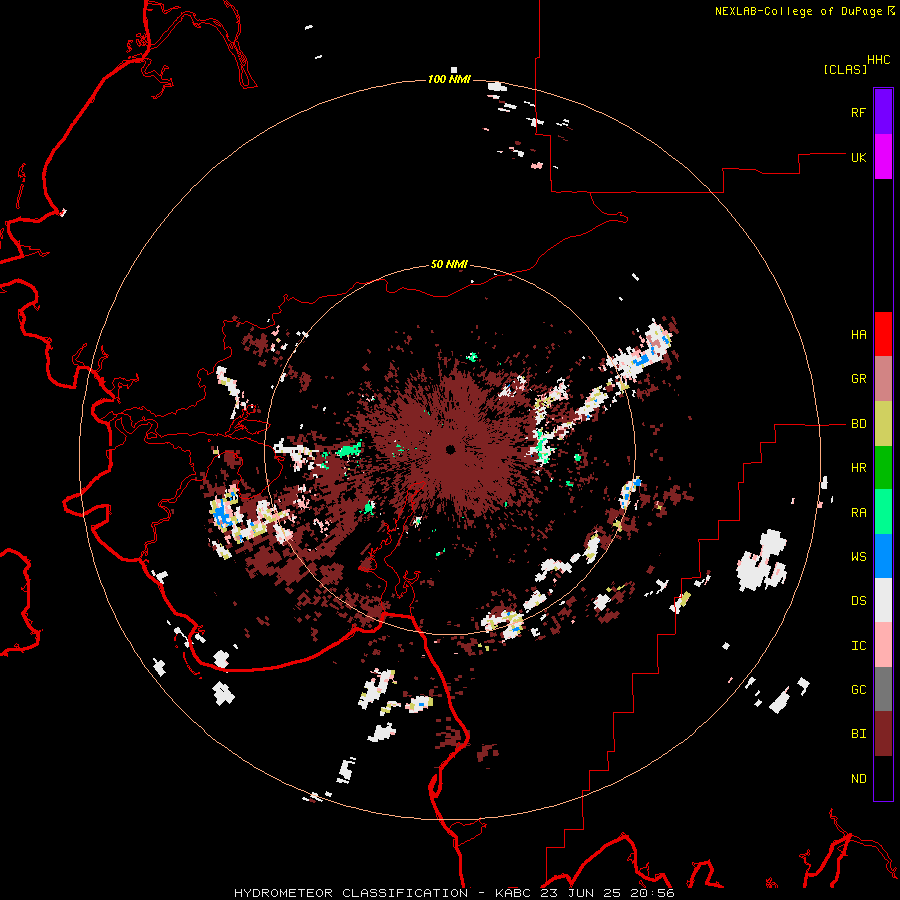
Task: Select the yellow BD big-drops color swatch
Action: 883,424
